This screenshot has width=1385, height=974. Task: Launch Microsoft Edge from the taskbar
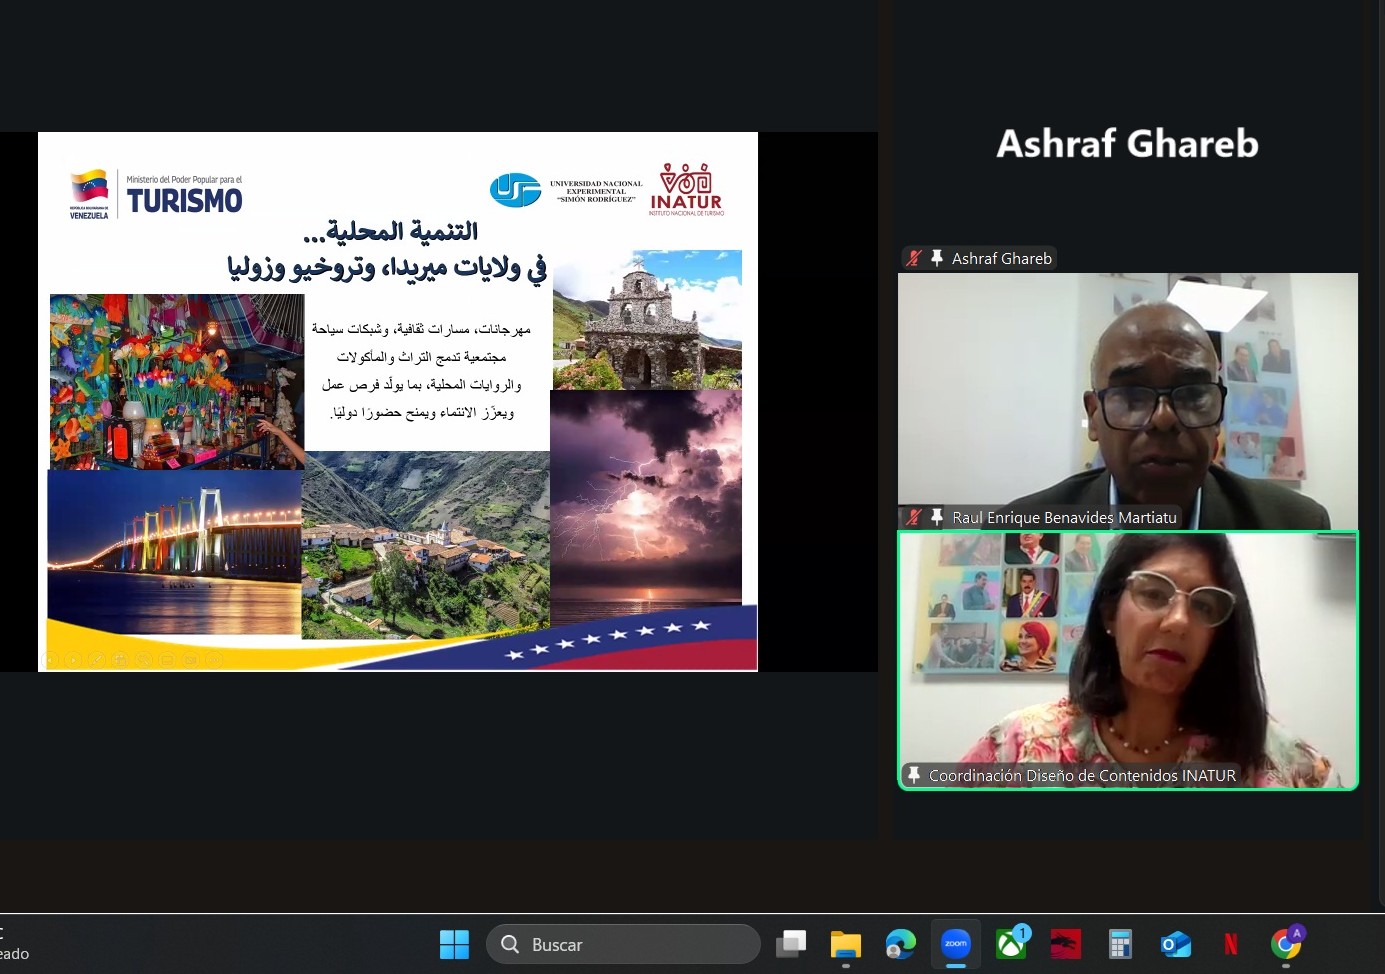click(900, 944)
